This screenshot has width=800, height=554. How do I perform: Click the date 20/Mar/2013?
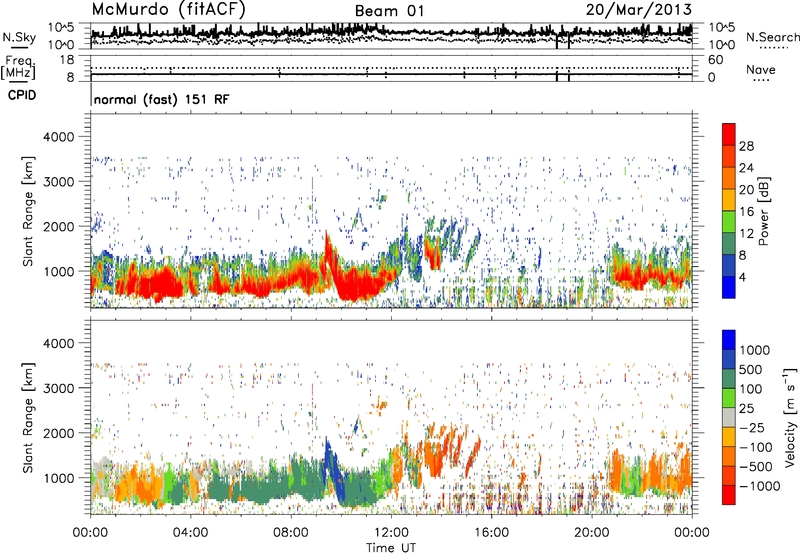coord(639,9)
